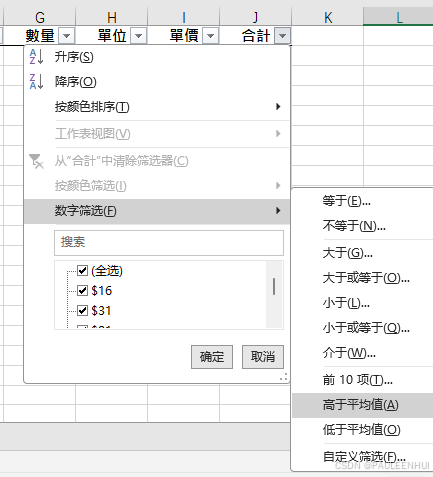Select 大于或等于(O)... filter option
Image resolution: width=433 pixels, height=477 pixels.
[362, 278]
